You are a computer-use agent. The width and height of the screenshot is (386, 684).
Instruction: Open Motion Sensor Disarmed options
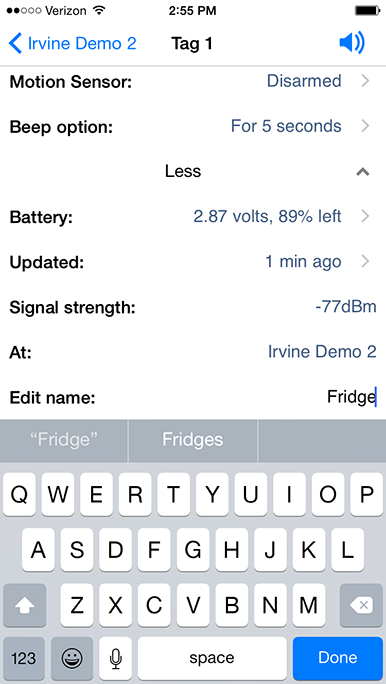coord(193,81)
